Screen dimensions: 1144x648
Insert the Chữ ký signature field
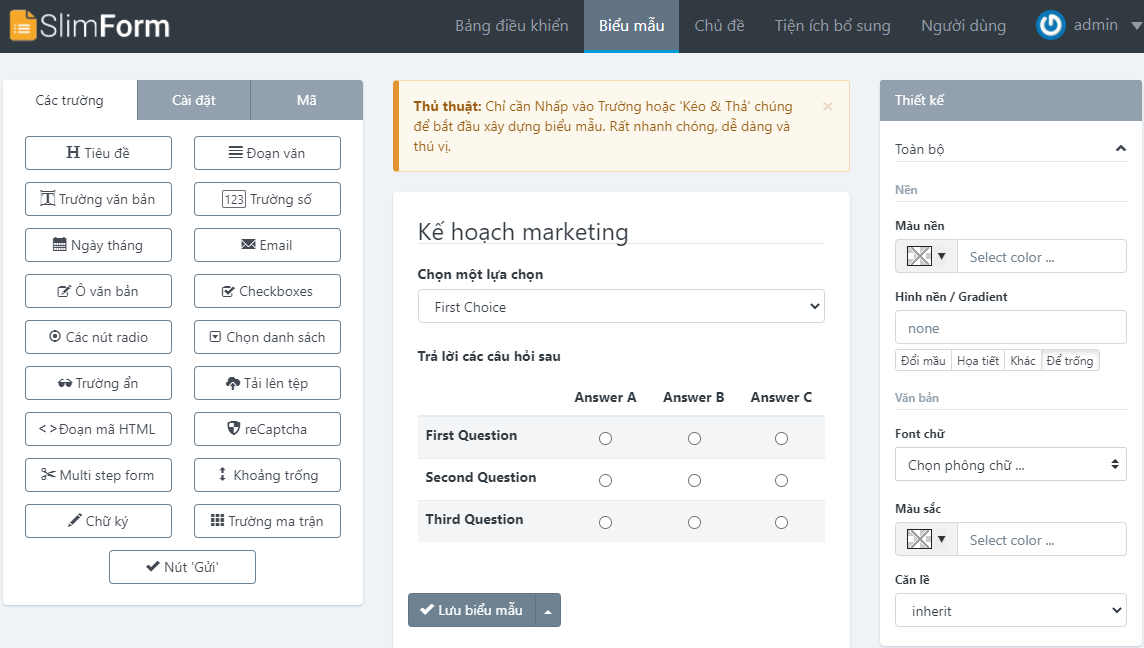pyautogui.click(x=98, y=521)
